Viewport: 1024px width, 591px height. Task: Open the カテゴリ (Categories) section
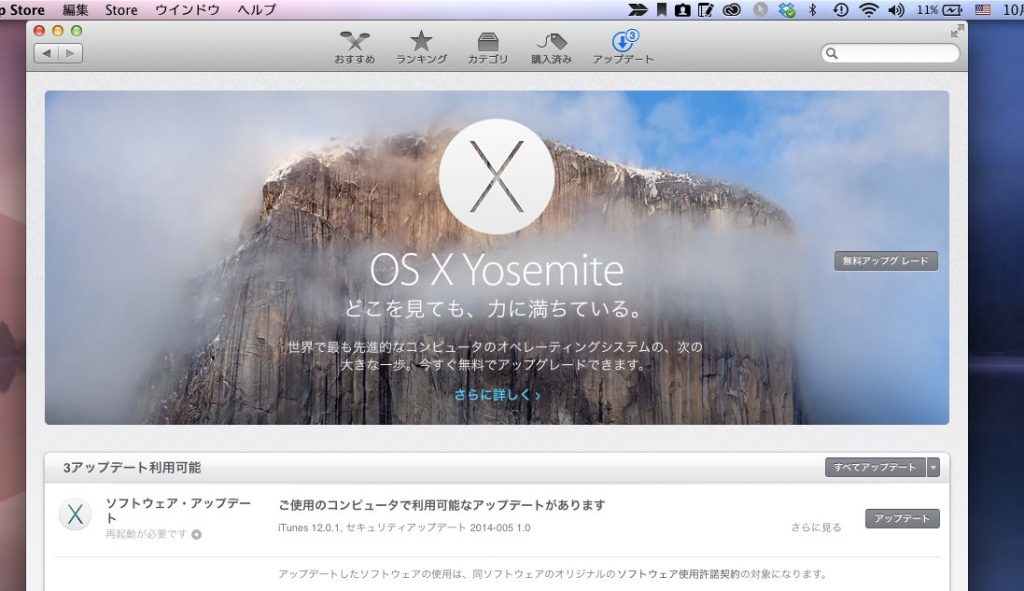487,48
